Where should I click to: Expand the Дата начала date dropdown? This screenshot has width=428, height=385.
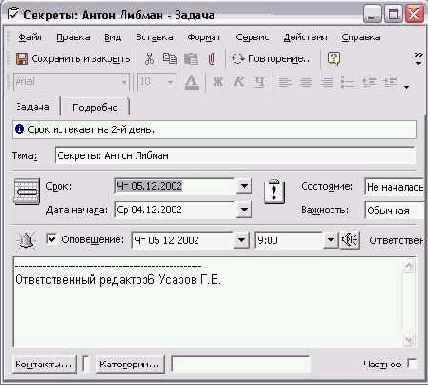pos(244,210)
